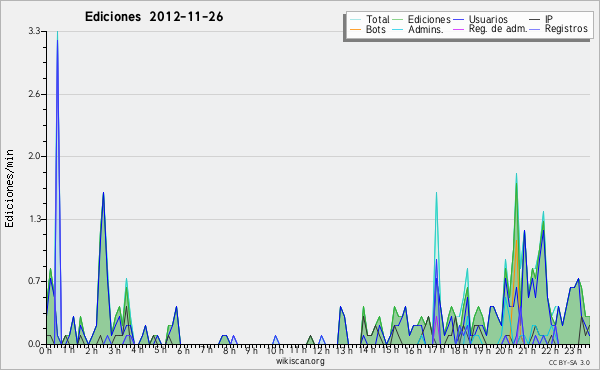Click the y-axis value '0.7'

[34, 282]
